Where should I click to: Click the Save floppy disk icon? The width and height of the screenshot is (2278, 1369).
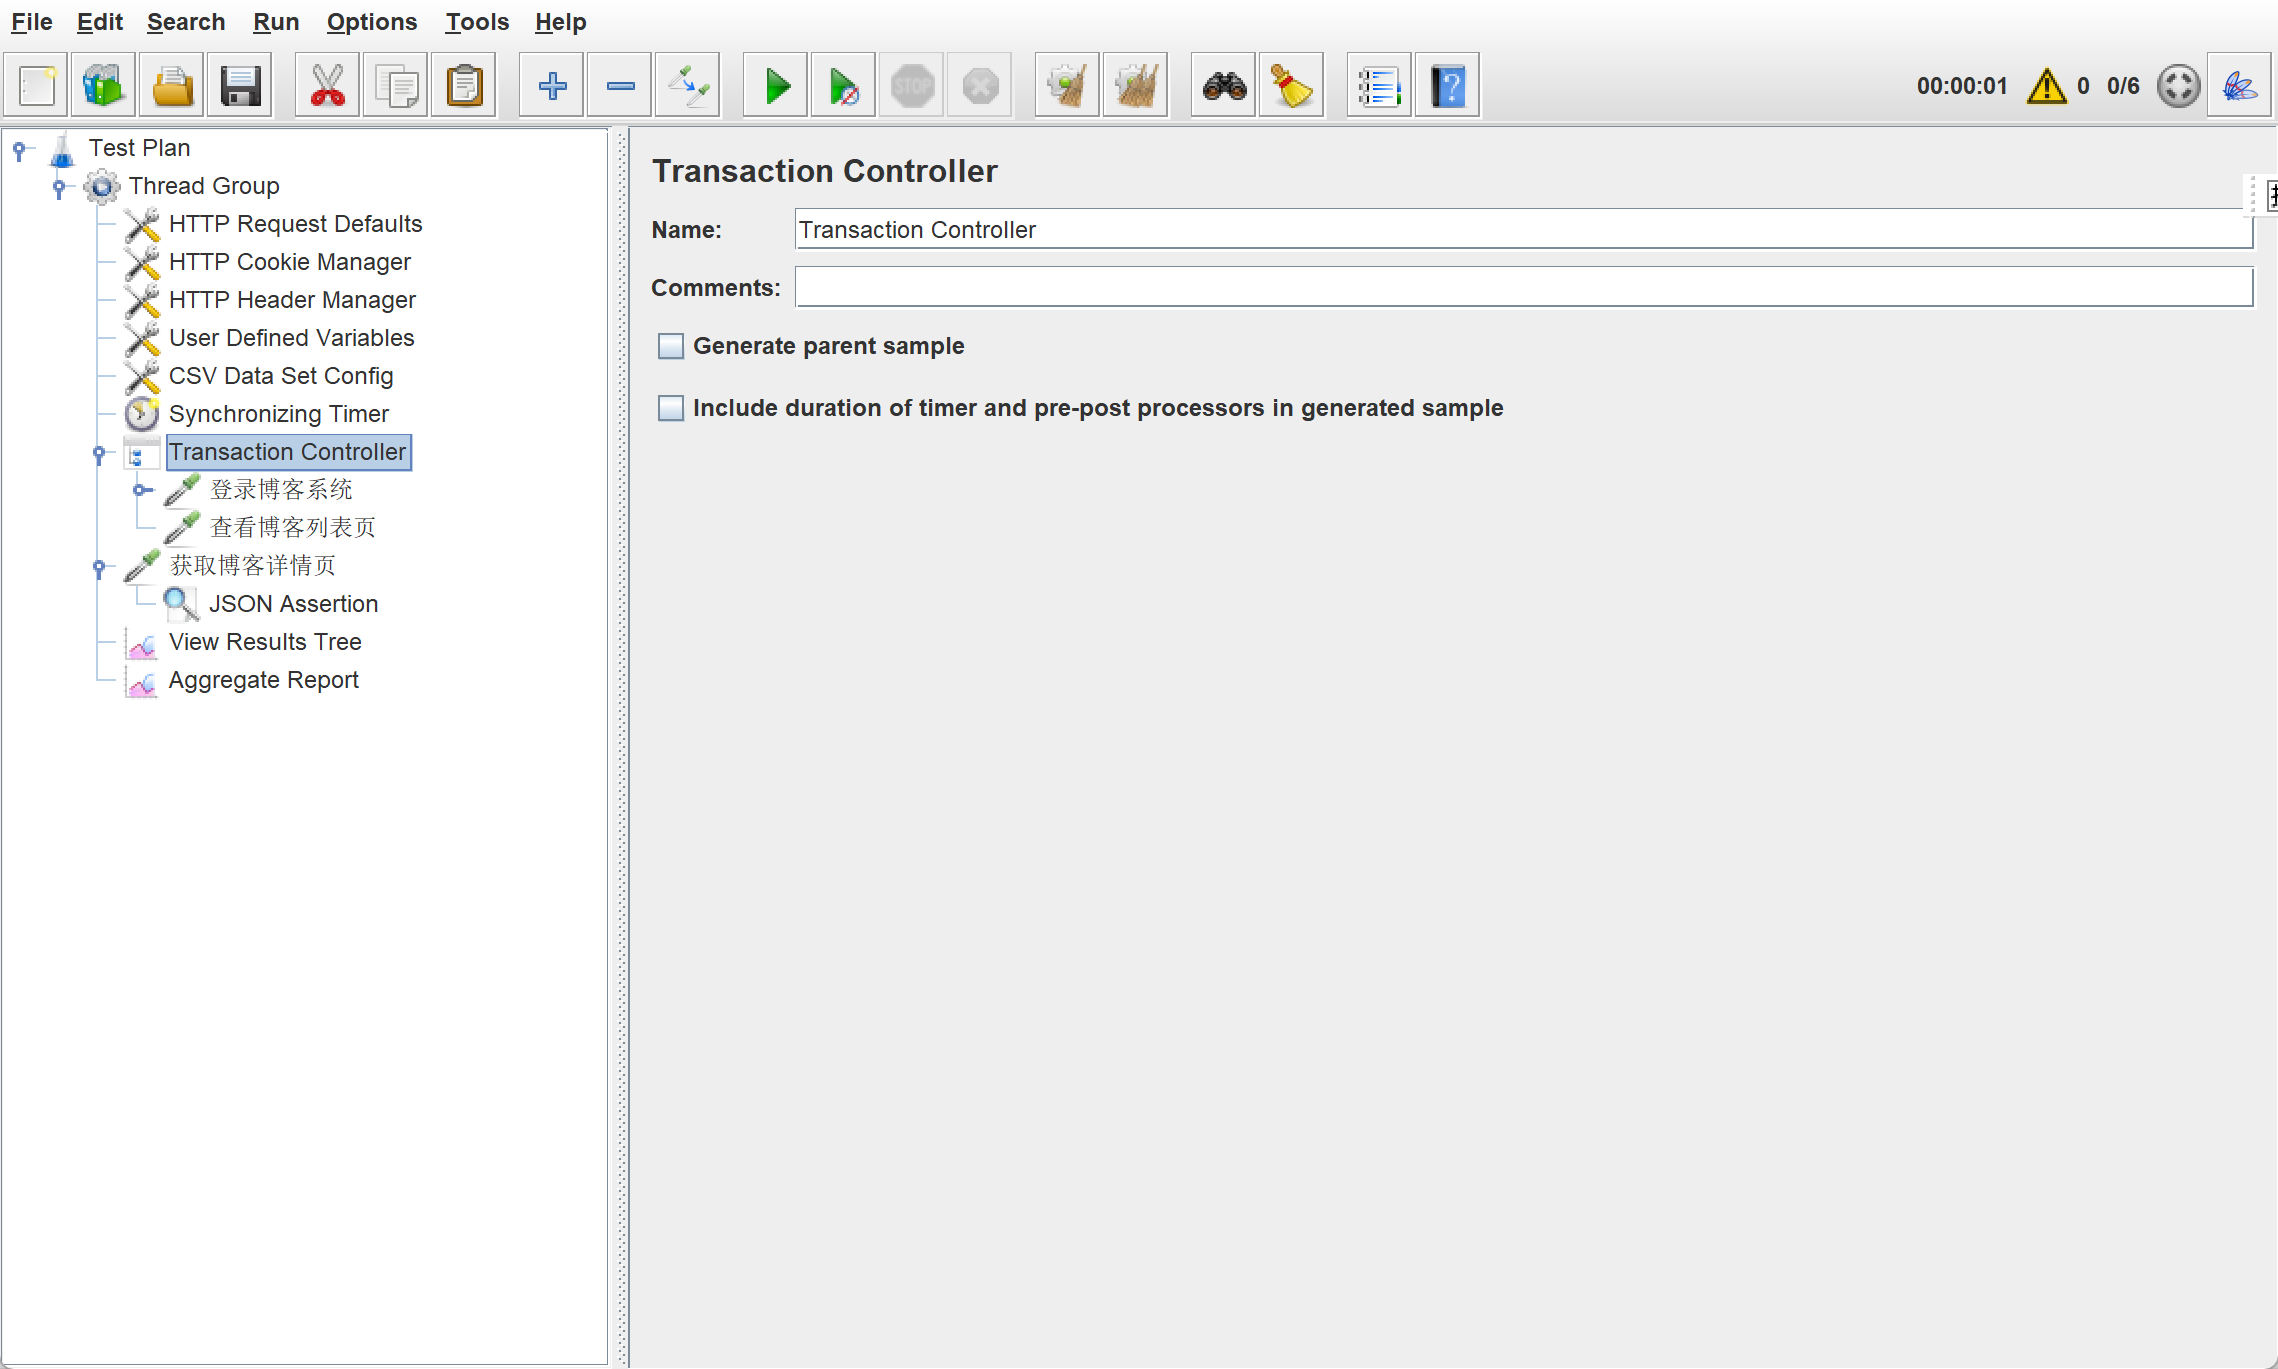(240, 86)
